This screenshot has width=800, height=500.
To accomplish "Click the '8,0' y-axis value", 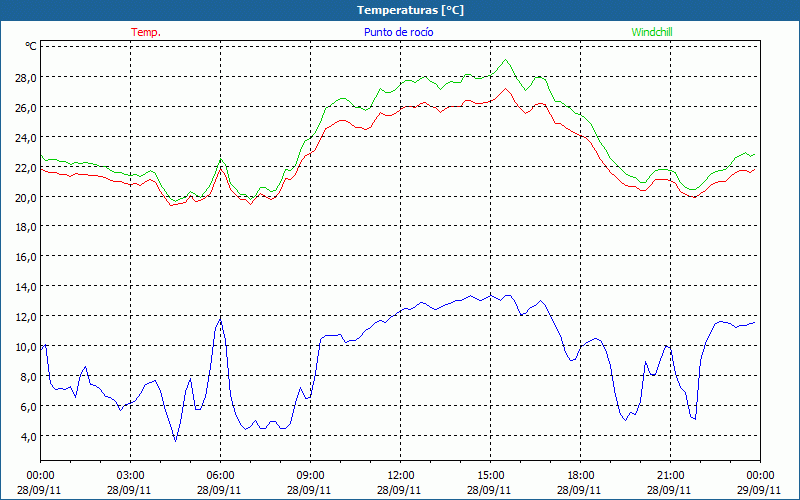I will (x=29, y=377).
